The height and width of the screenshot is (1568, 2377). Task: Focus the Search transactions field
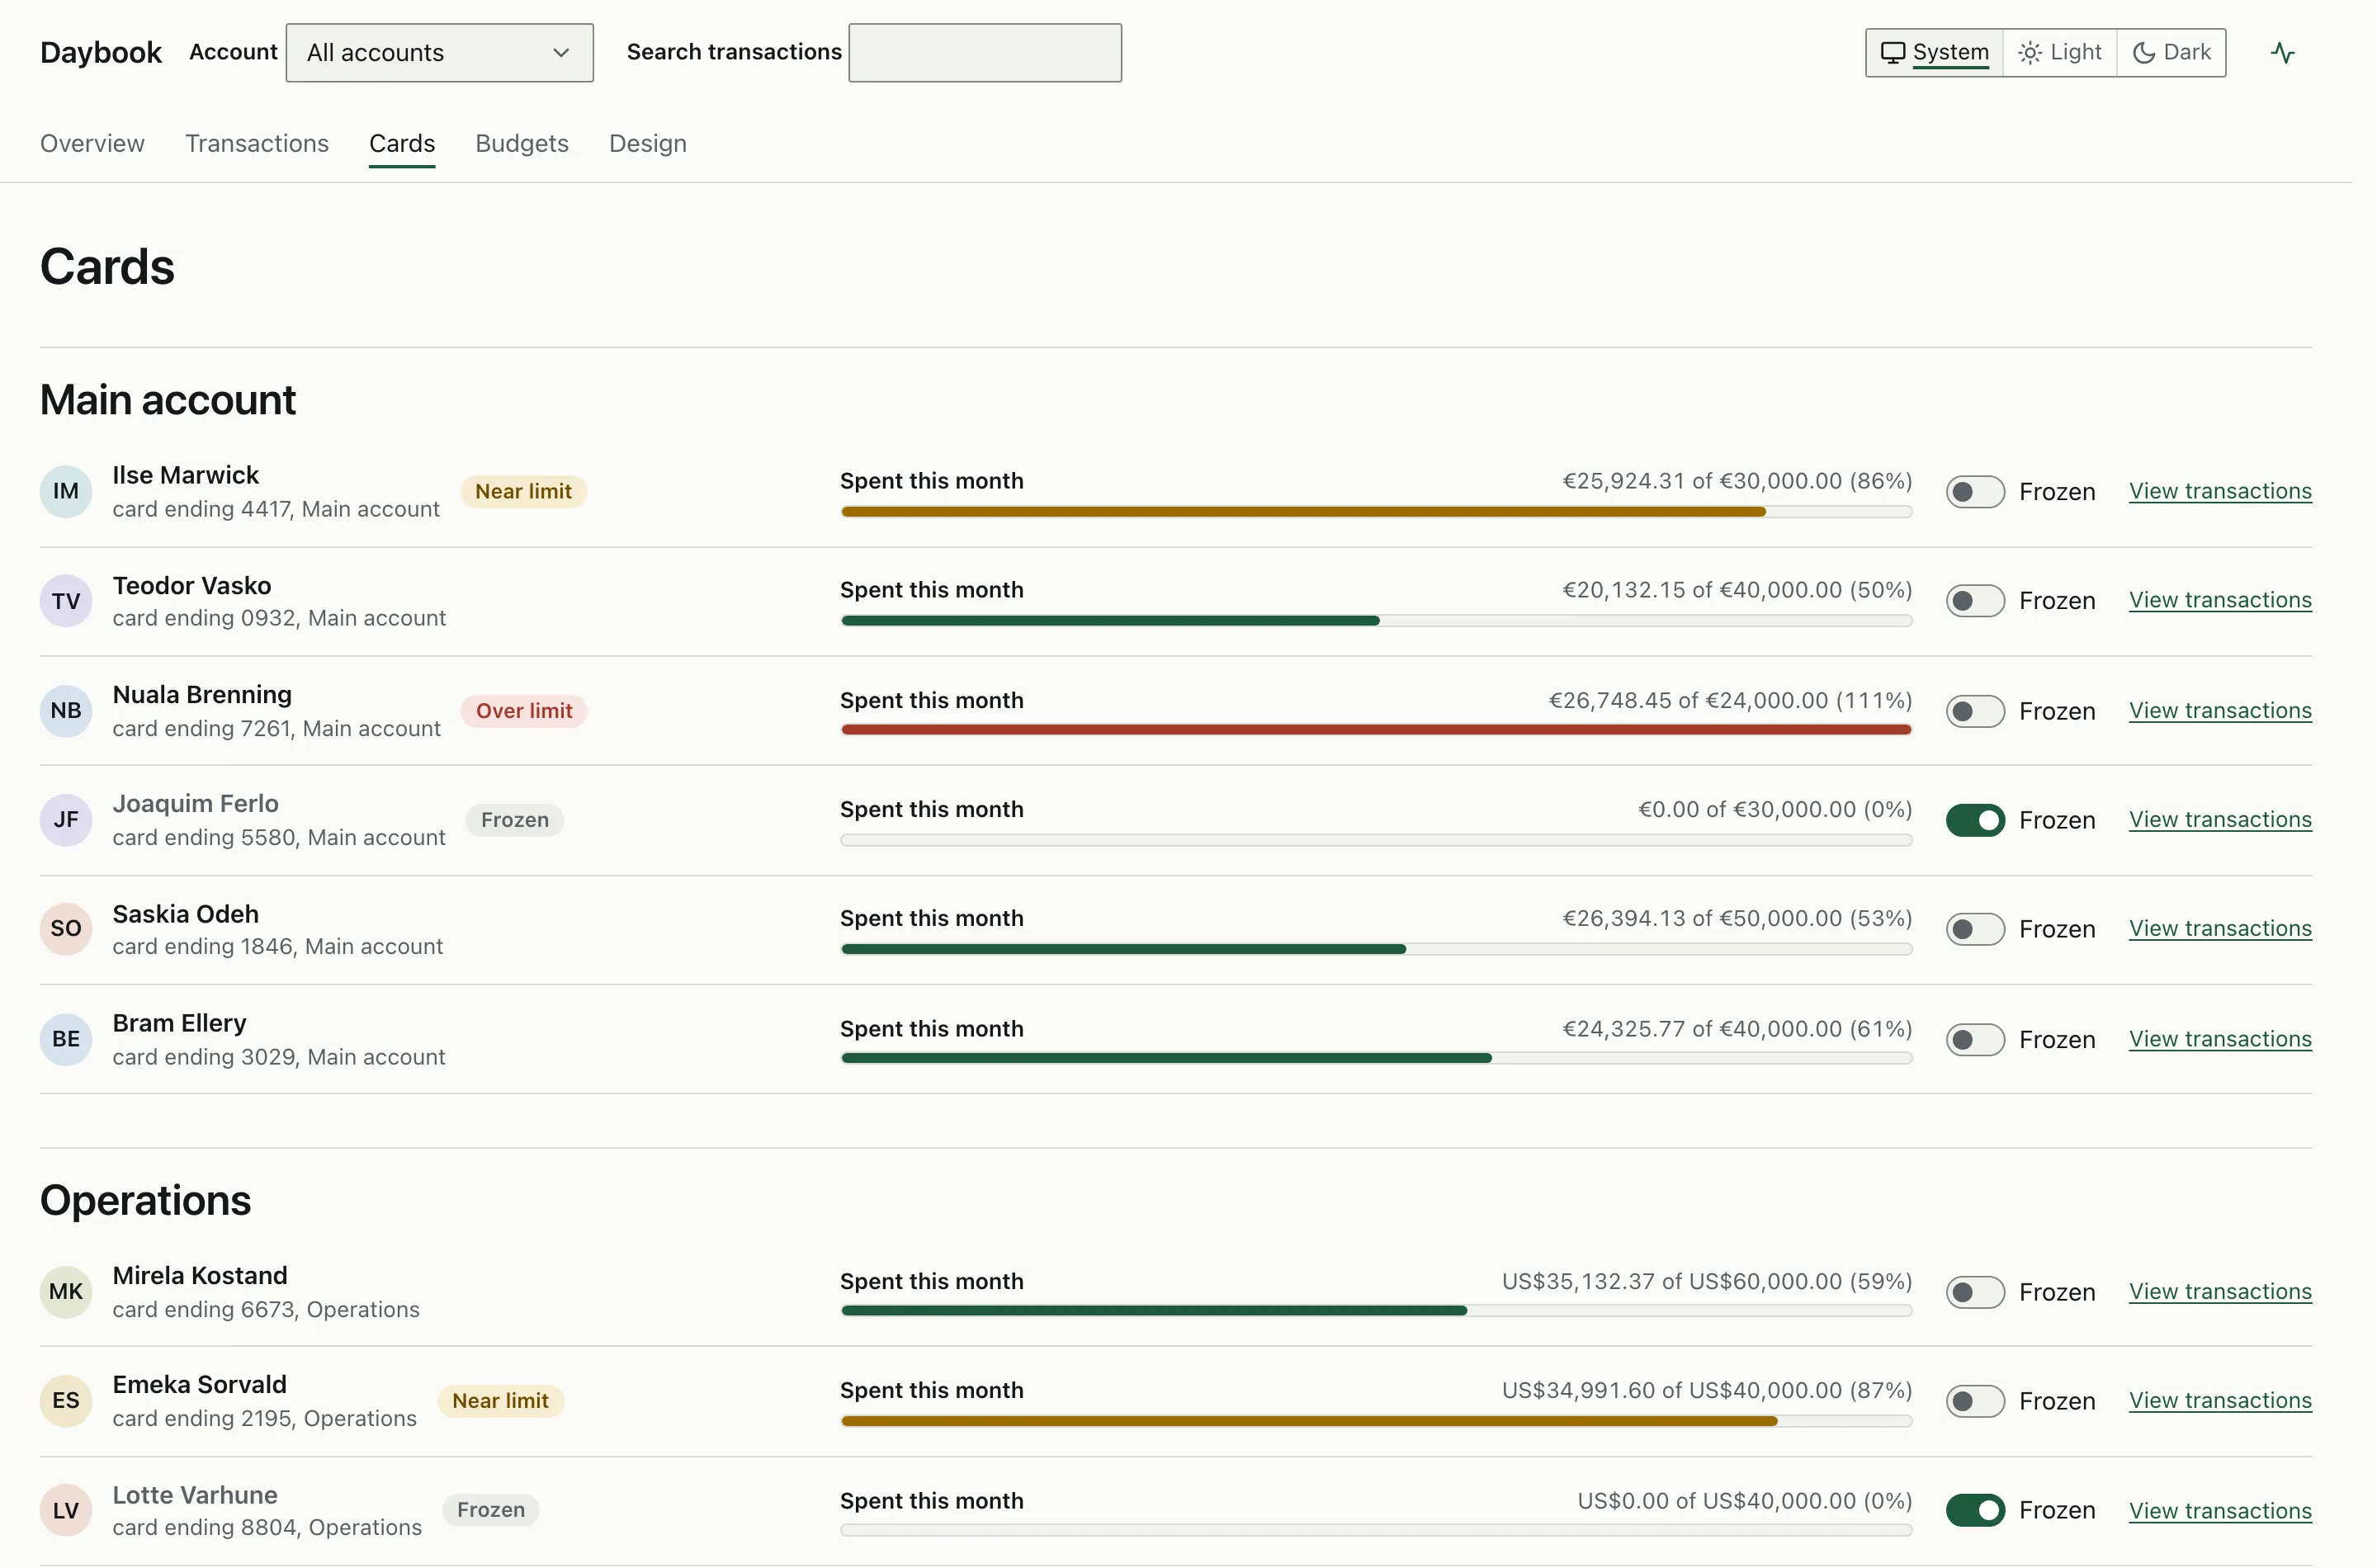[985, 53]
